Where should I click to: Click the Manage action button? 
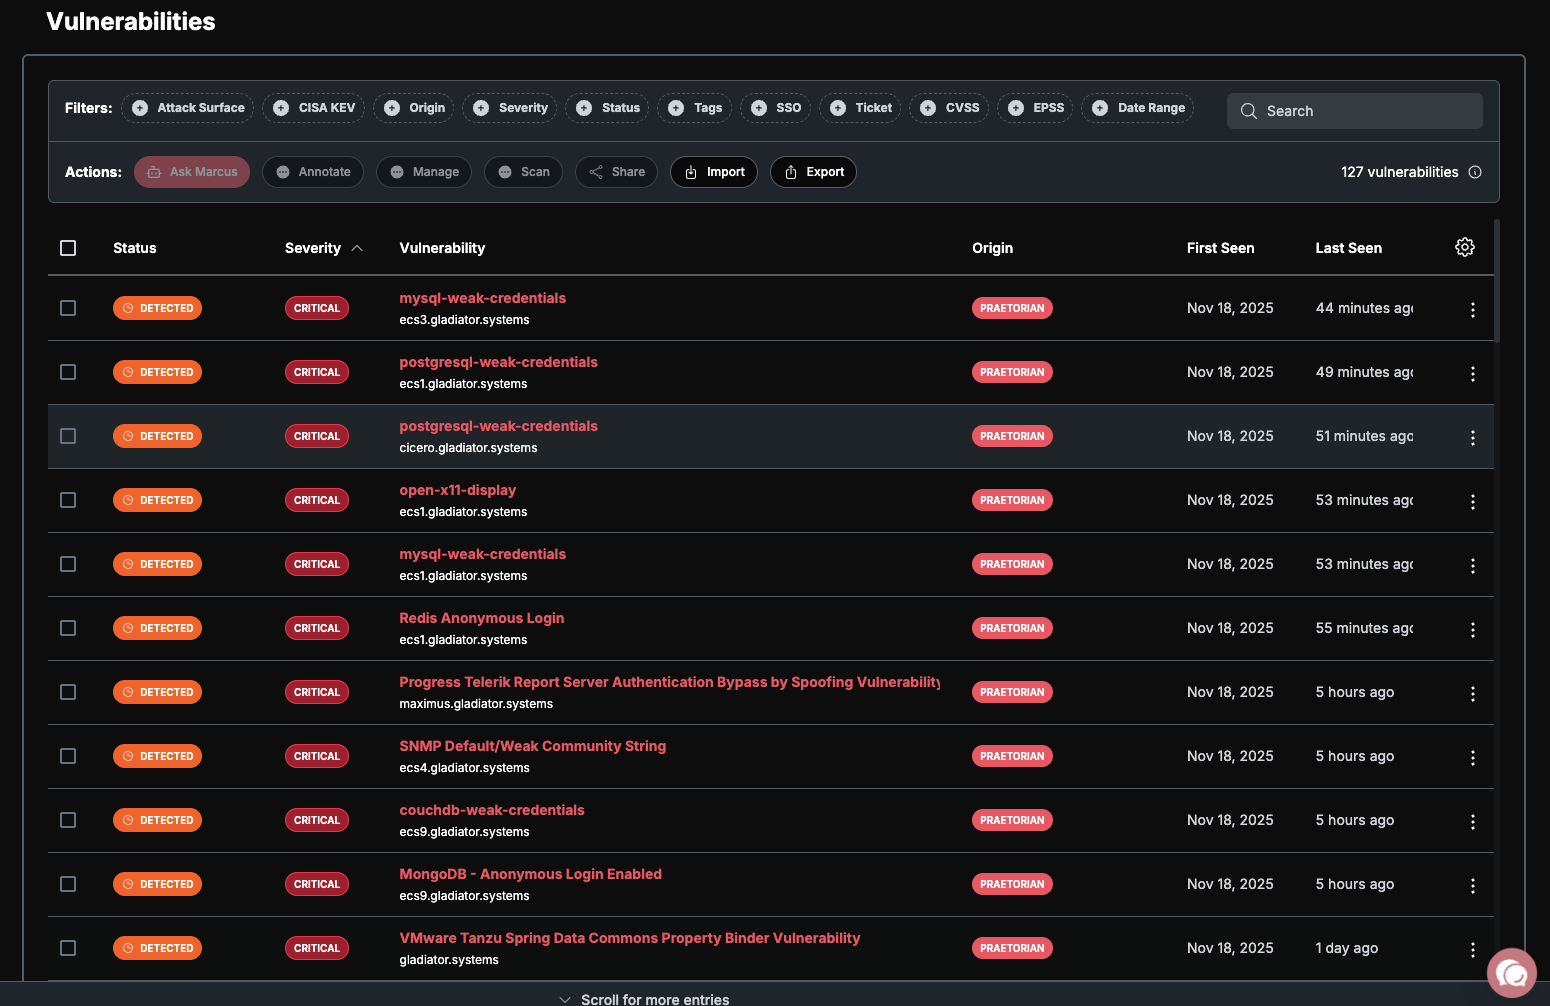point(424,172)
